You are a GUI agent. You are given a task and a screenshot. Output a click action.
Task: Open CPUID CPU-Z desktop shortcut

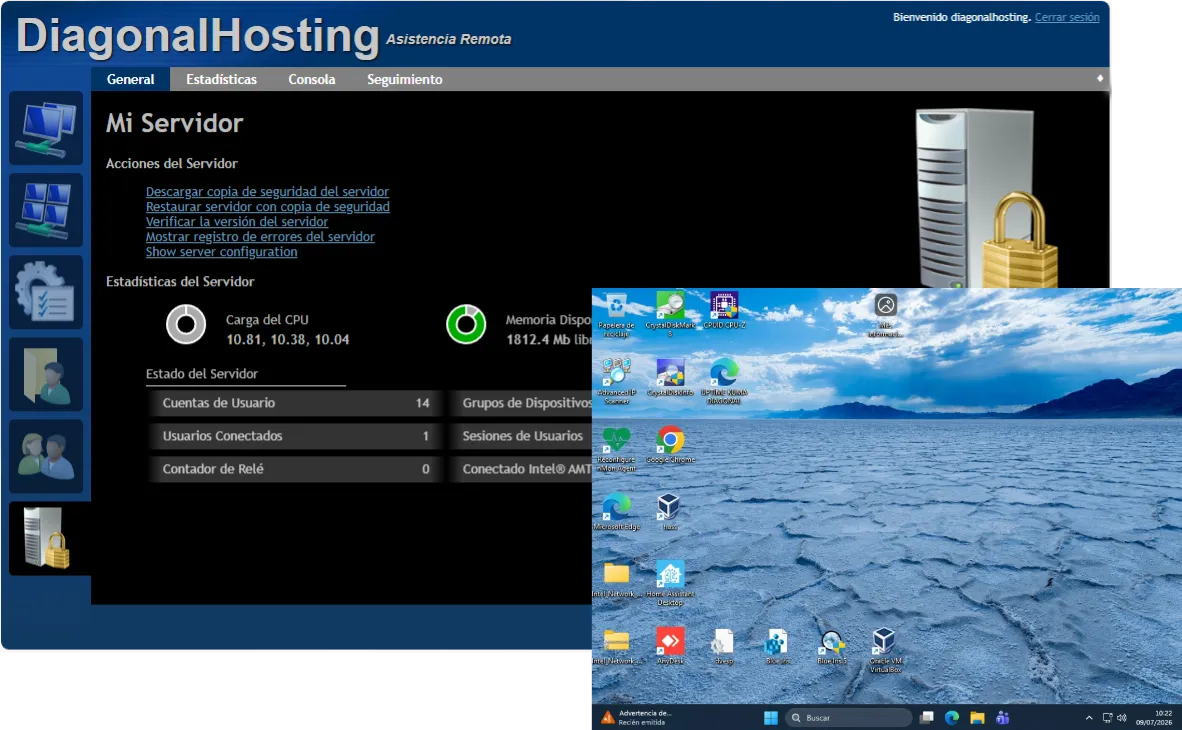pos(724,310)
